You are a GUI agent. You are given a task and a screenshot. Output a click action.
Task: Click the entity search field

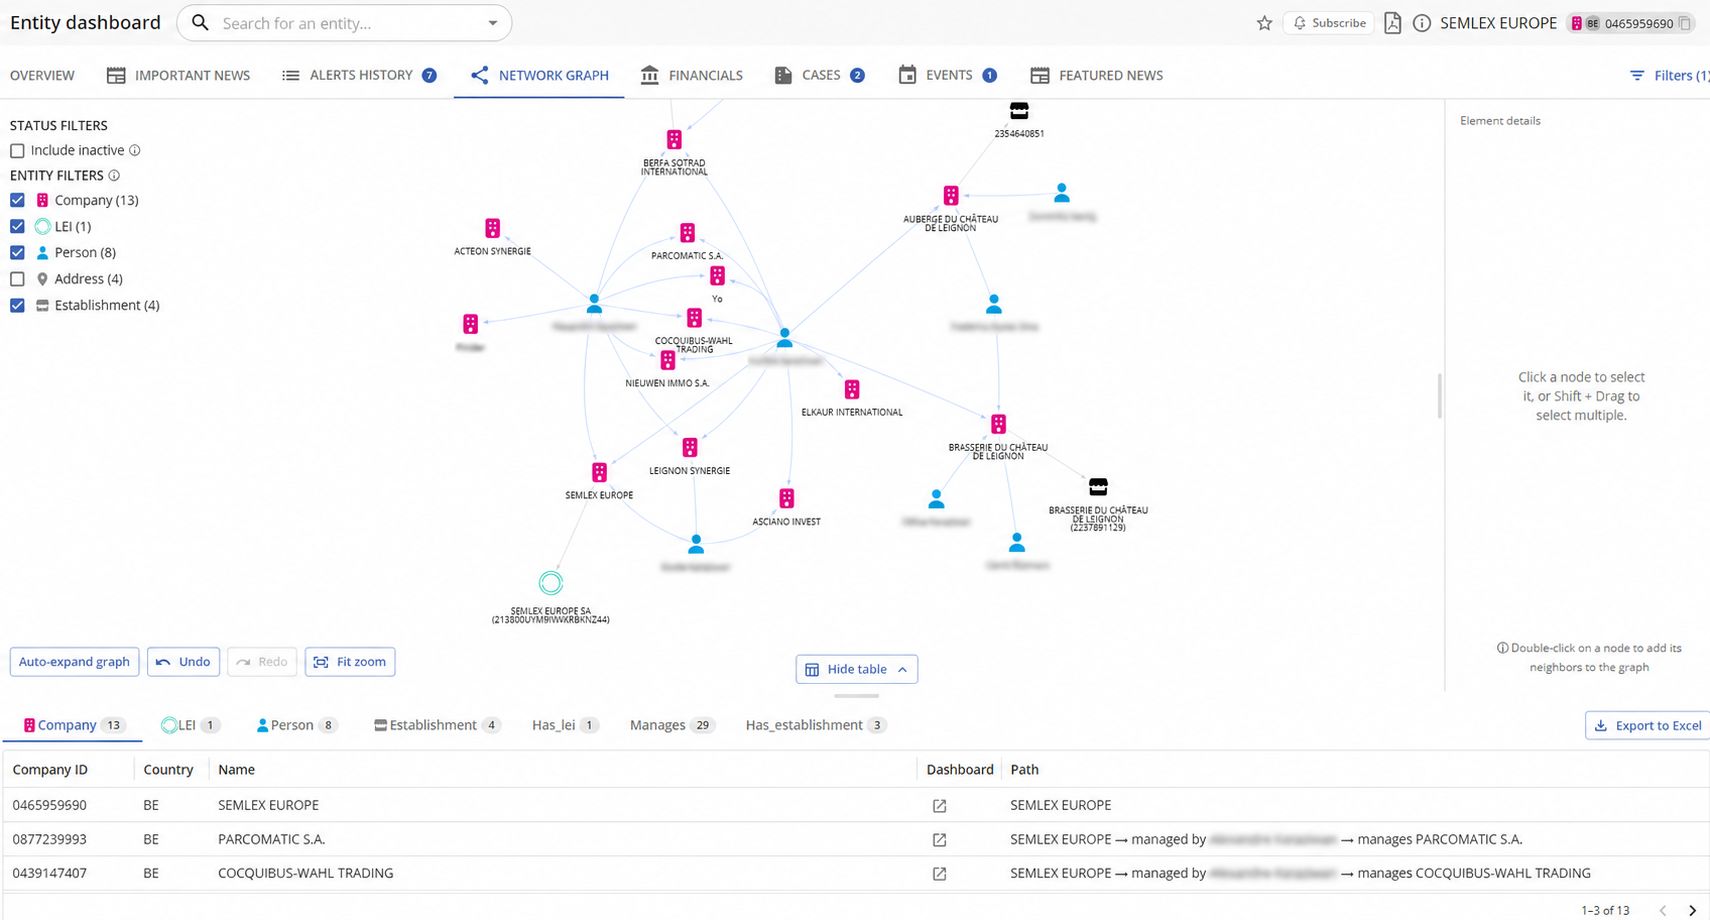point(344,23)
